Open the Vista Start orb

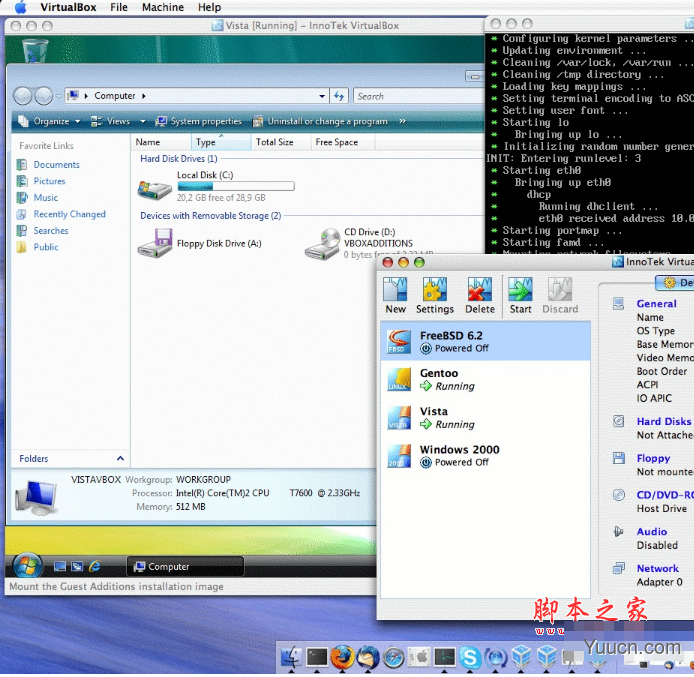pyautogui.click(x=27, y=566)
